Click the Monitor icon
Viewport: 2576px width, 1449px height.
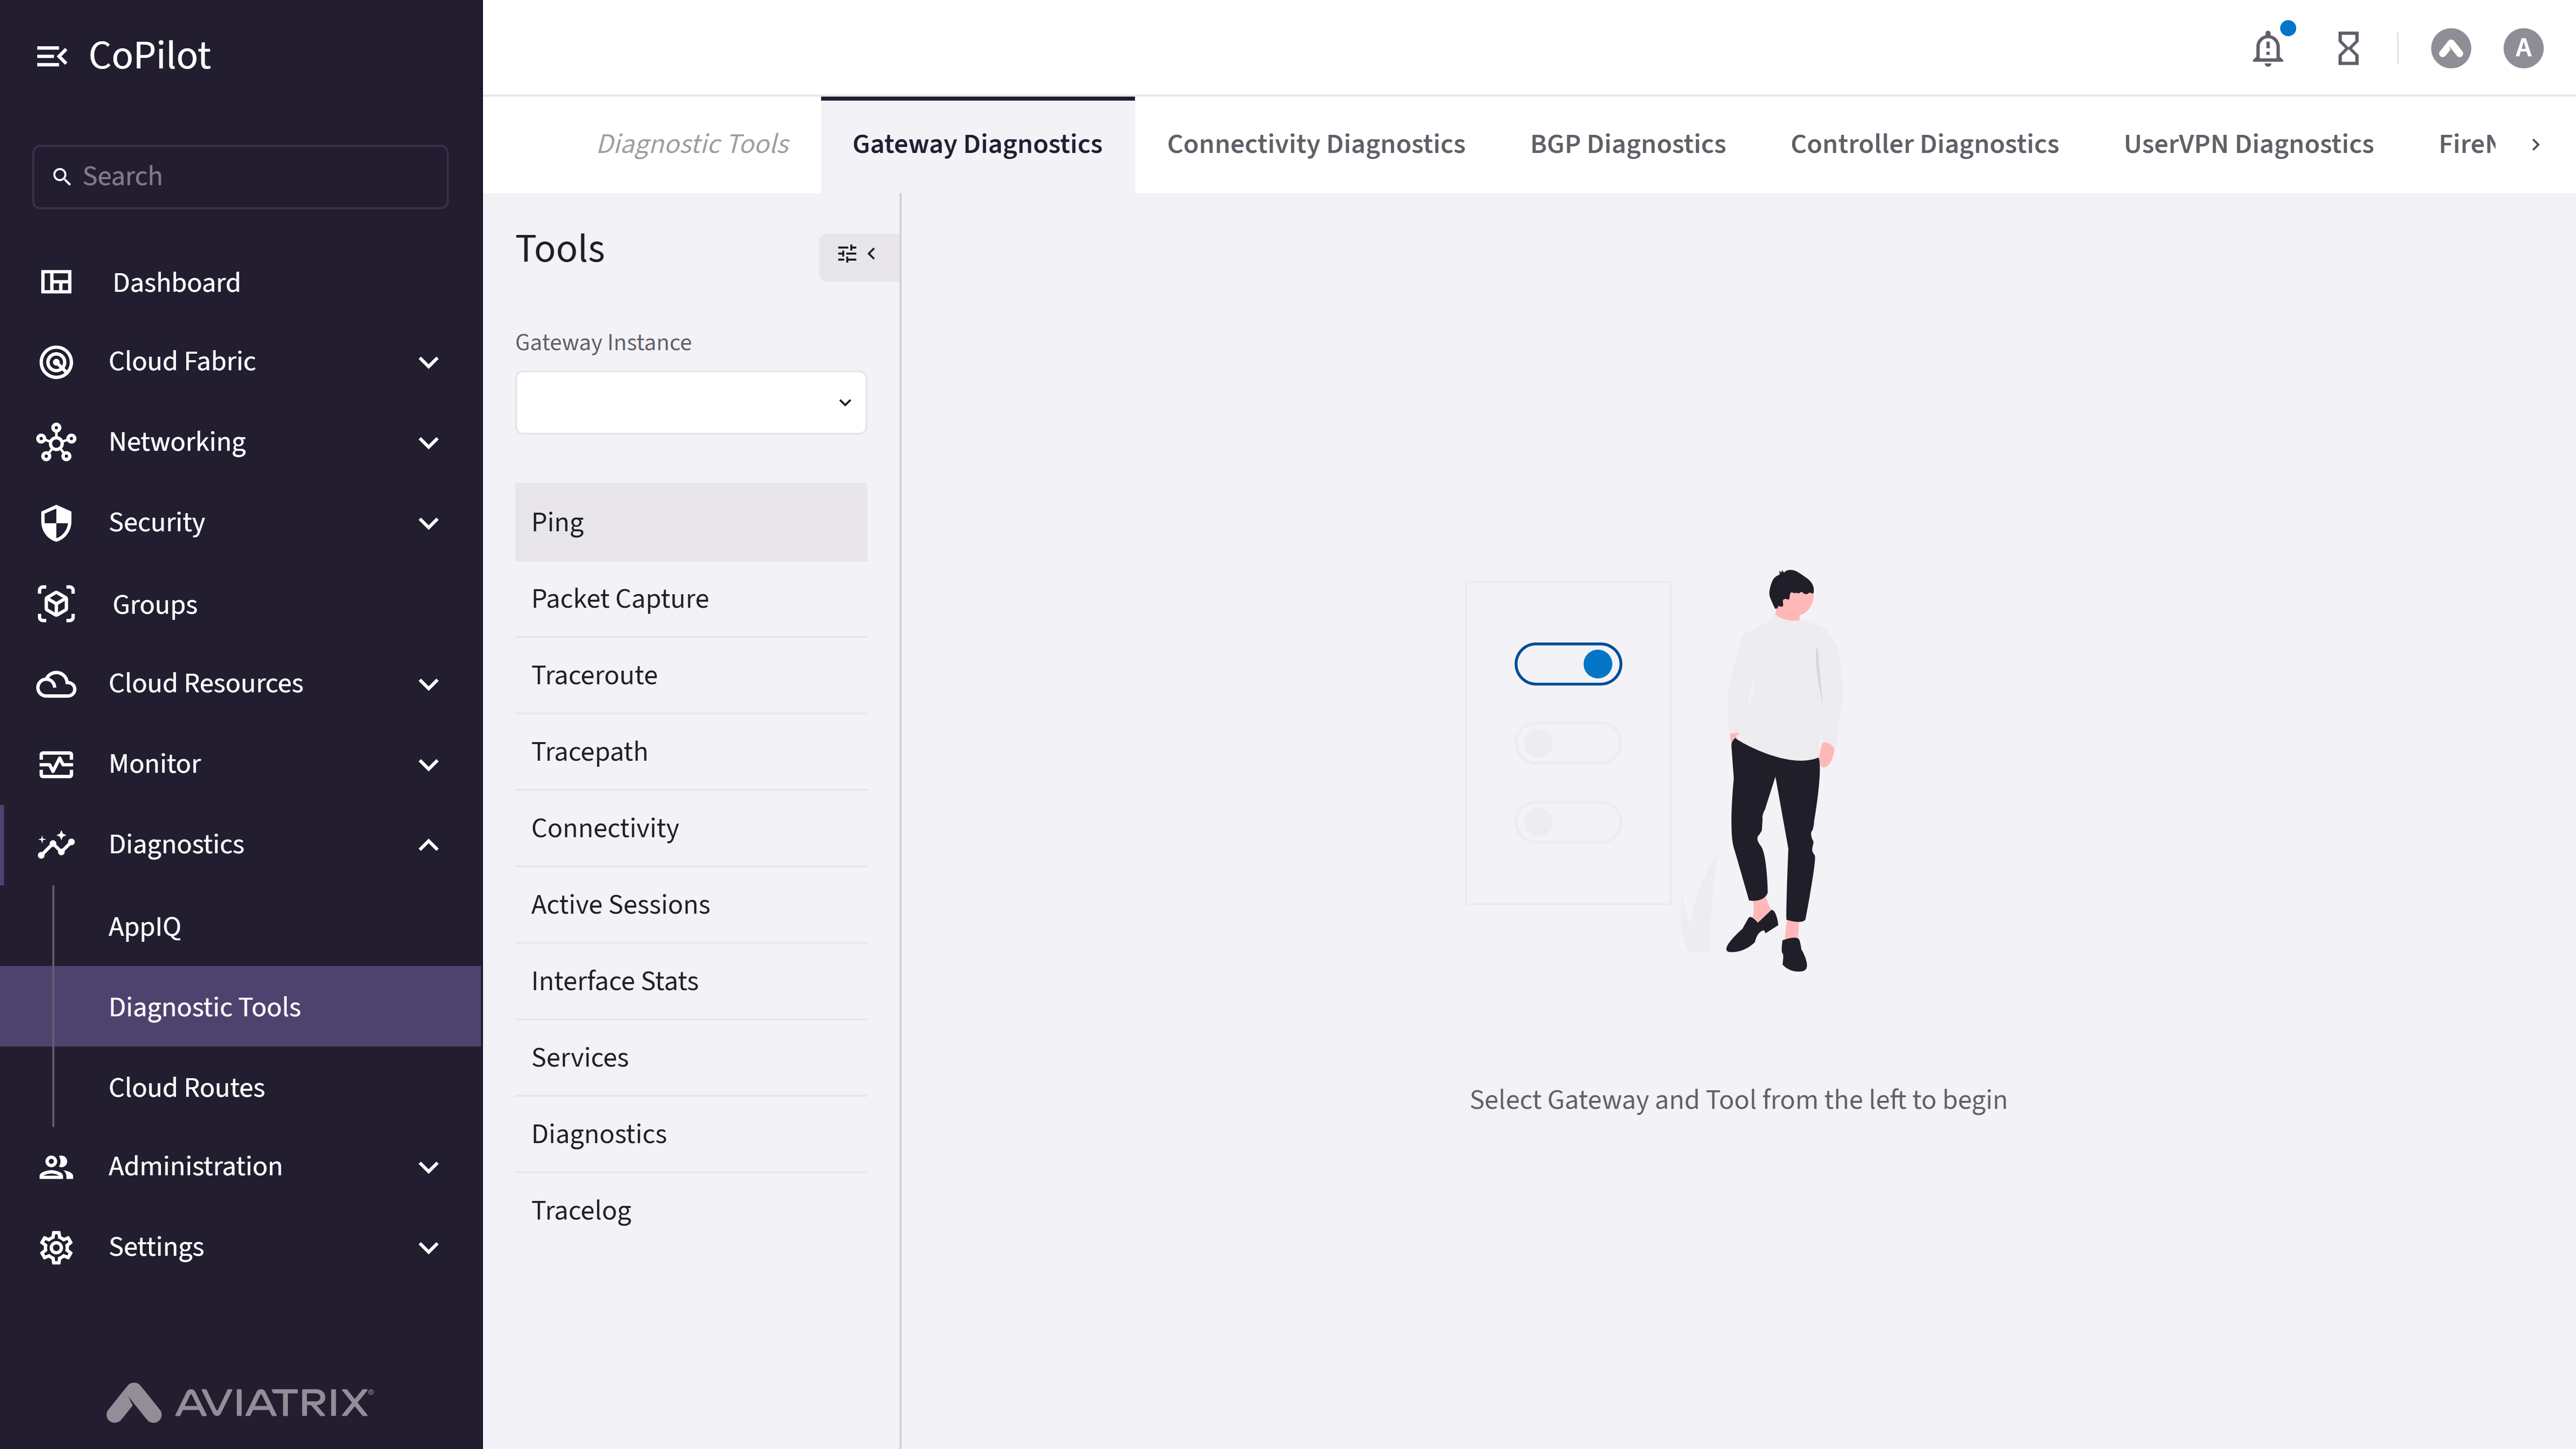pyautogui.click(x=56, y=764)
